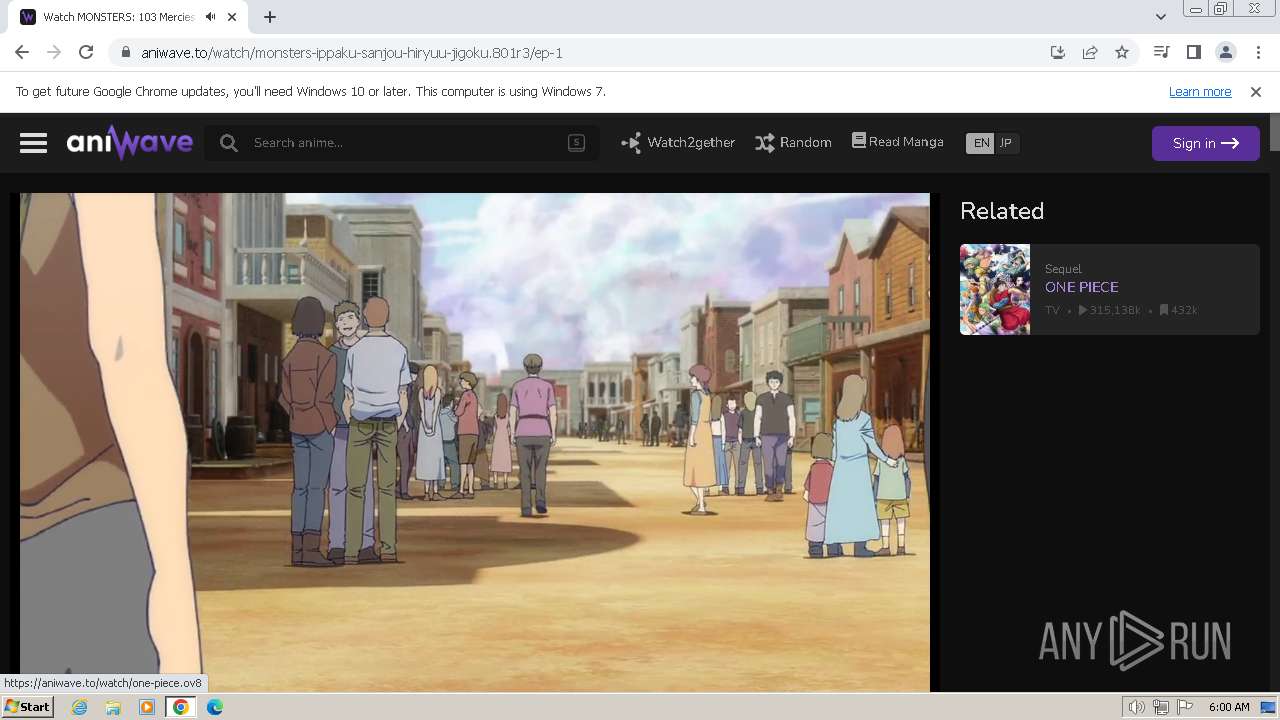Screen dimensions: 1280x720
Task: Open Read Manga
Action: tap(897, 142)
